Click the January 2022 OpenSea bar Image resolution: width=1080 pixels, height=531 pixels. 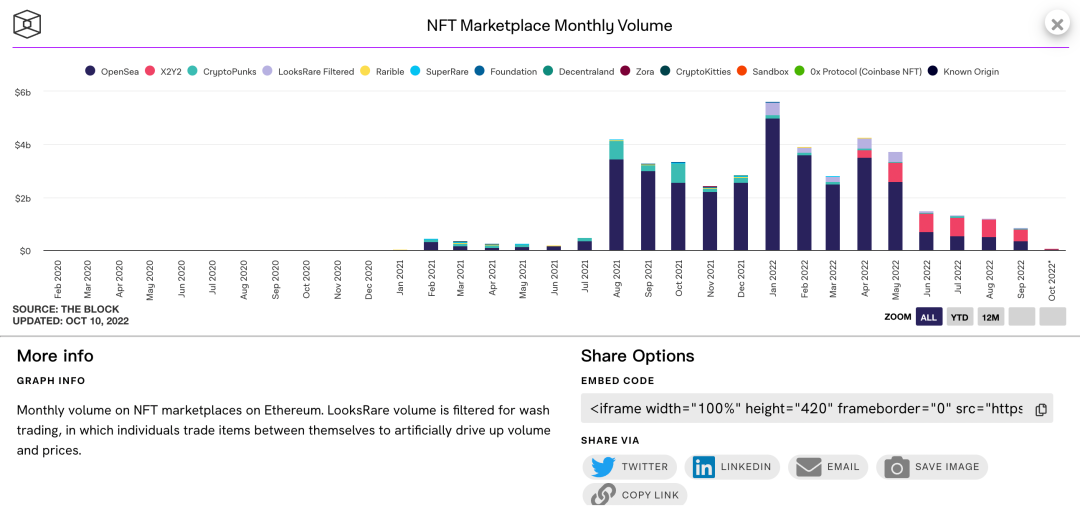point(773,185)
